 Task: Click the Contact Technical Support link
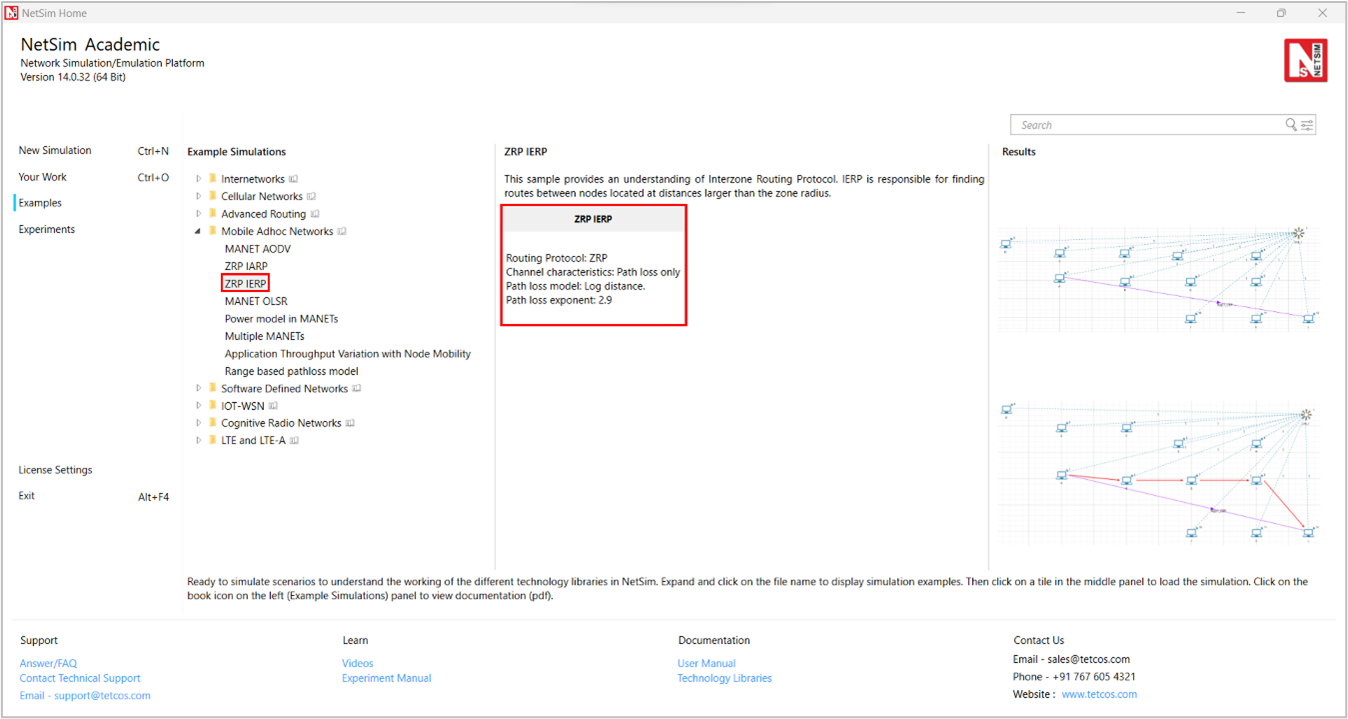click(80, 678)
